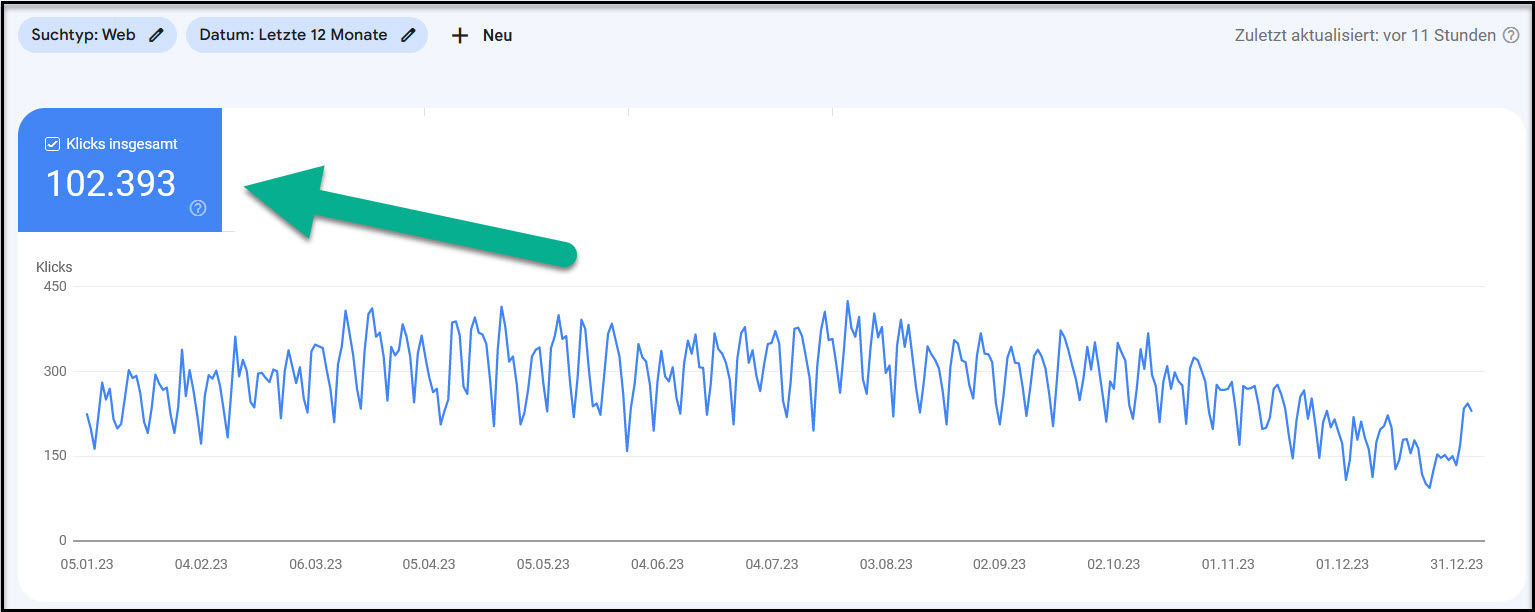Click the 31.12.23 date label

[1456, 564]
